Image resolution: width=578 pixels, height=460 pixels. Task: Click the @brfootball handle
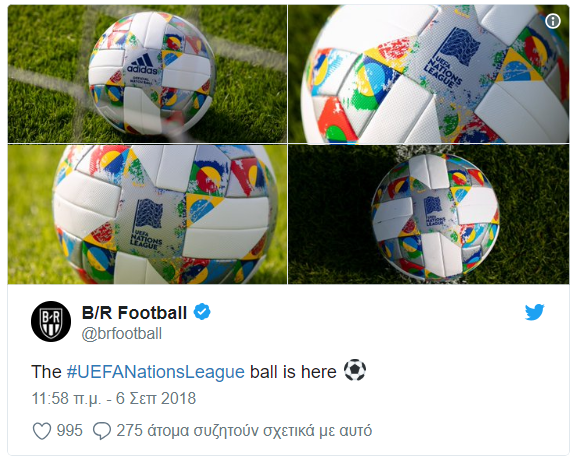pos(122,334)
